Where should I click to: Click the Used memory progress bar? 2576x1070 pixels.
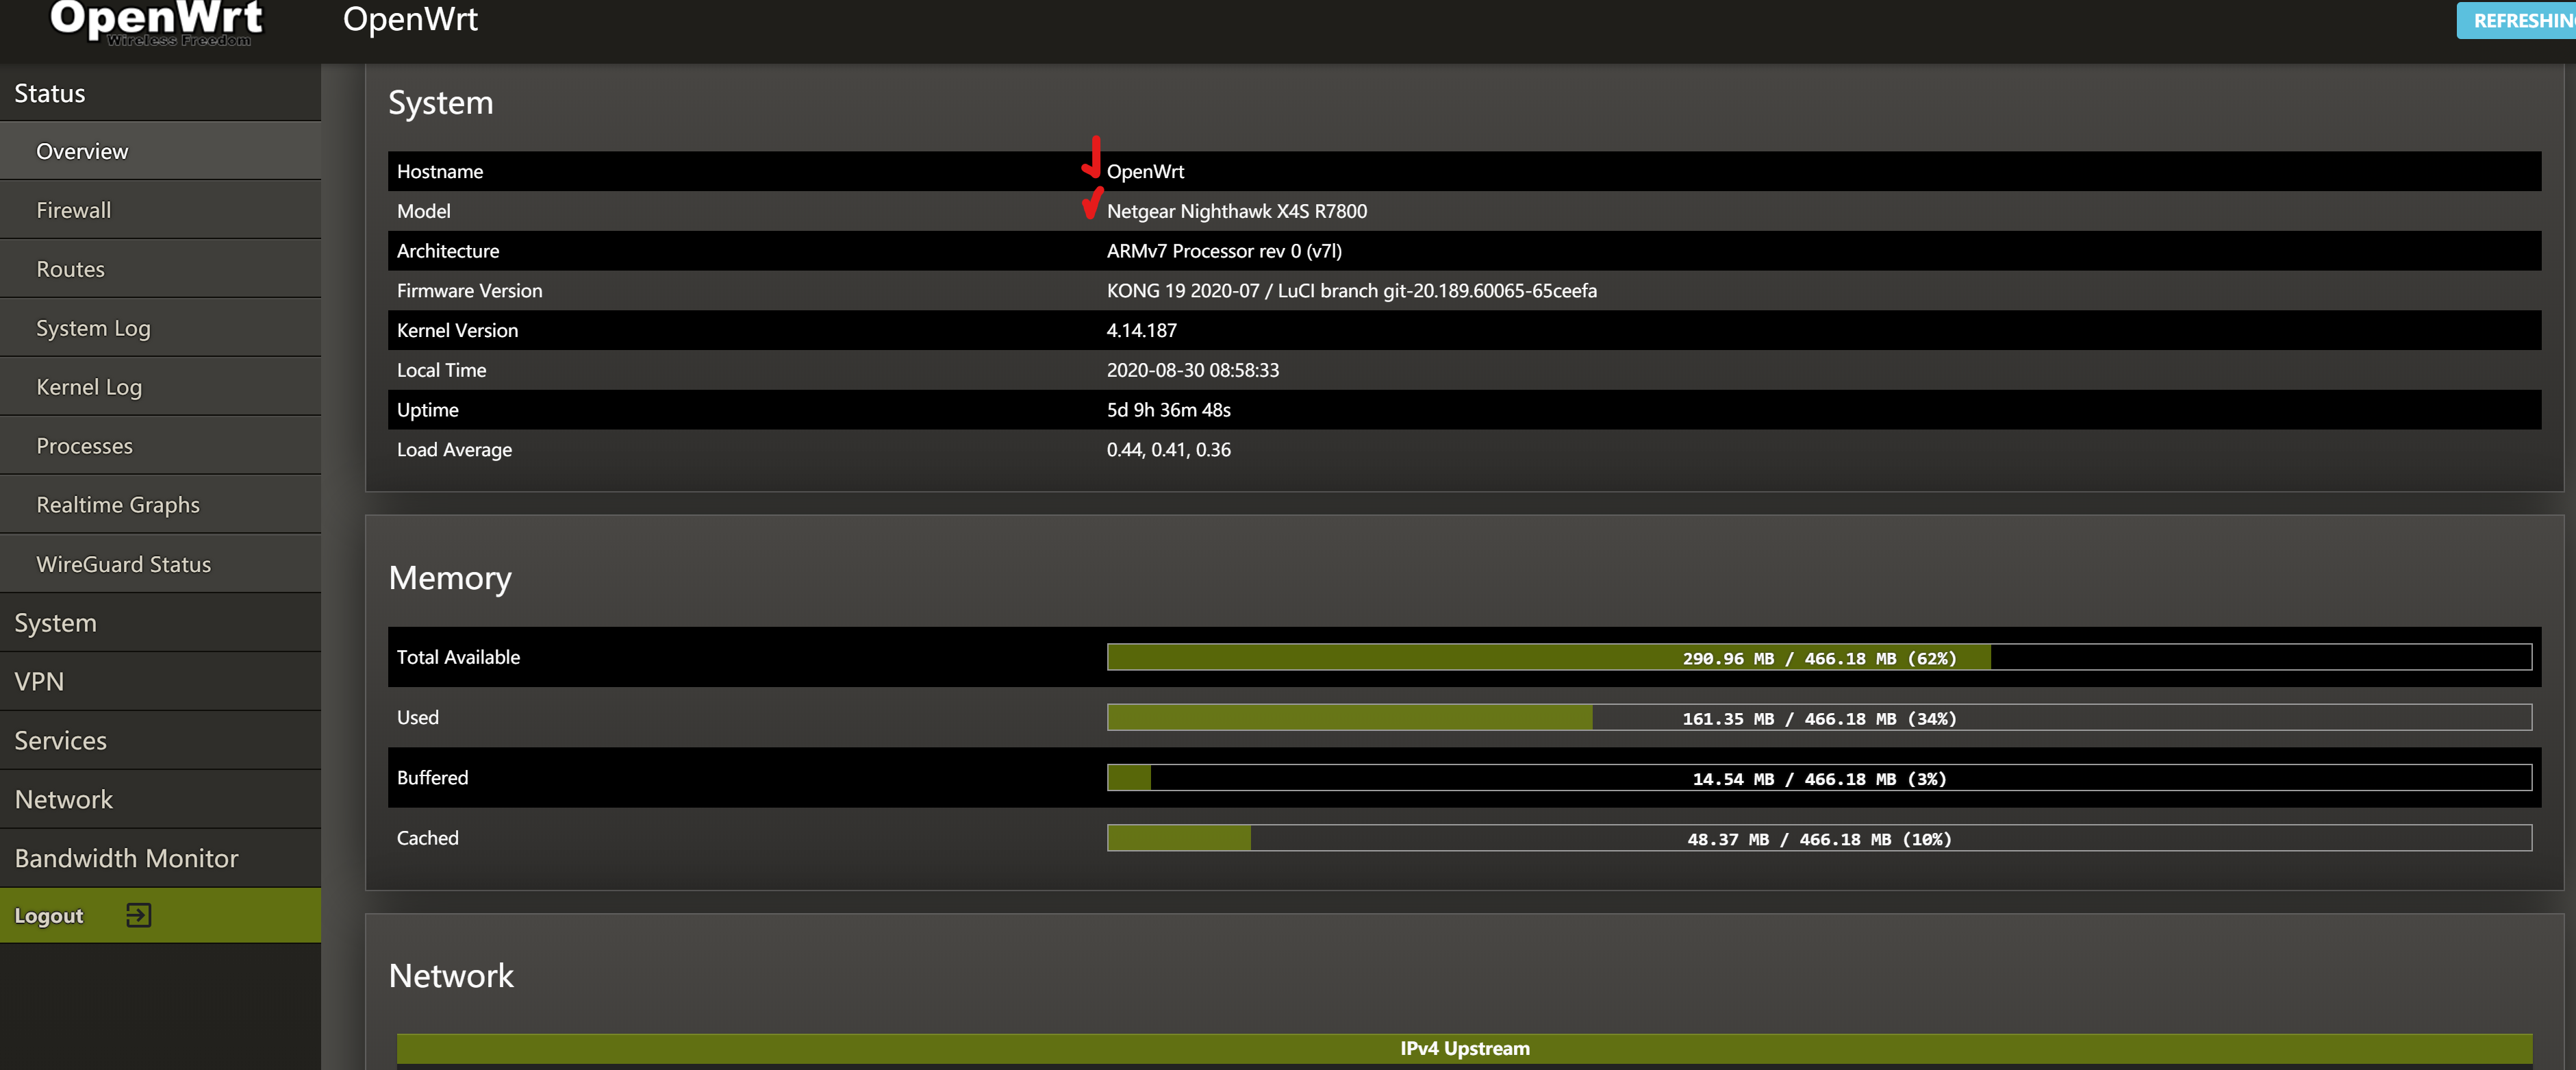click(1819, 718)
